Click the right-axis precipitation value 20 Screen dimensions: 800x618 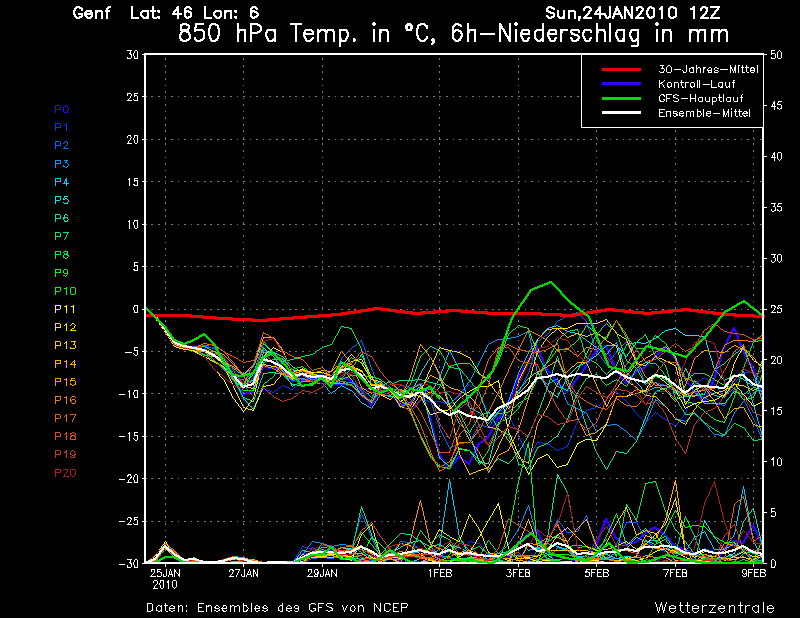tap(776, 360)
